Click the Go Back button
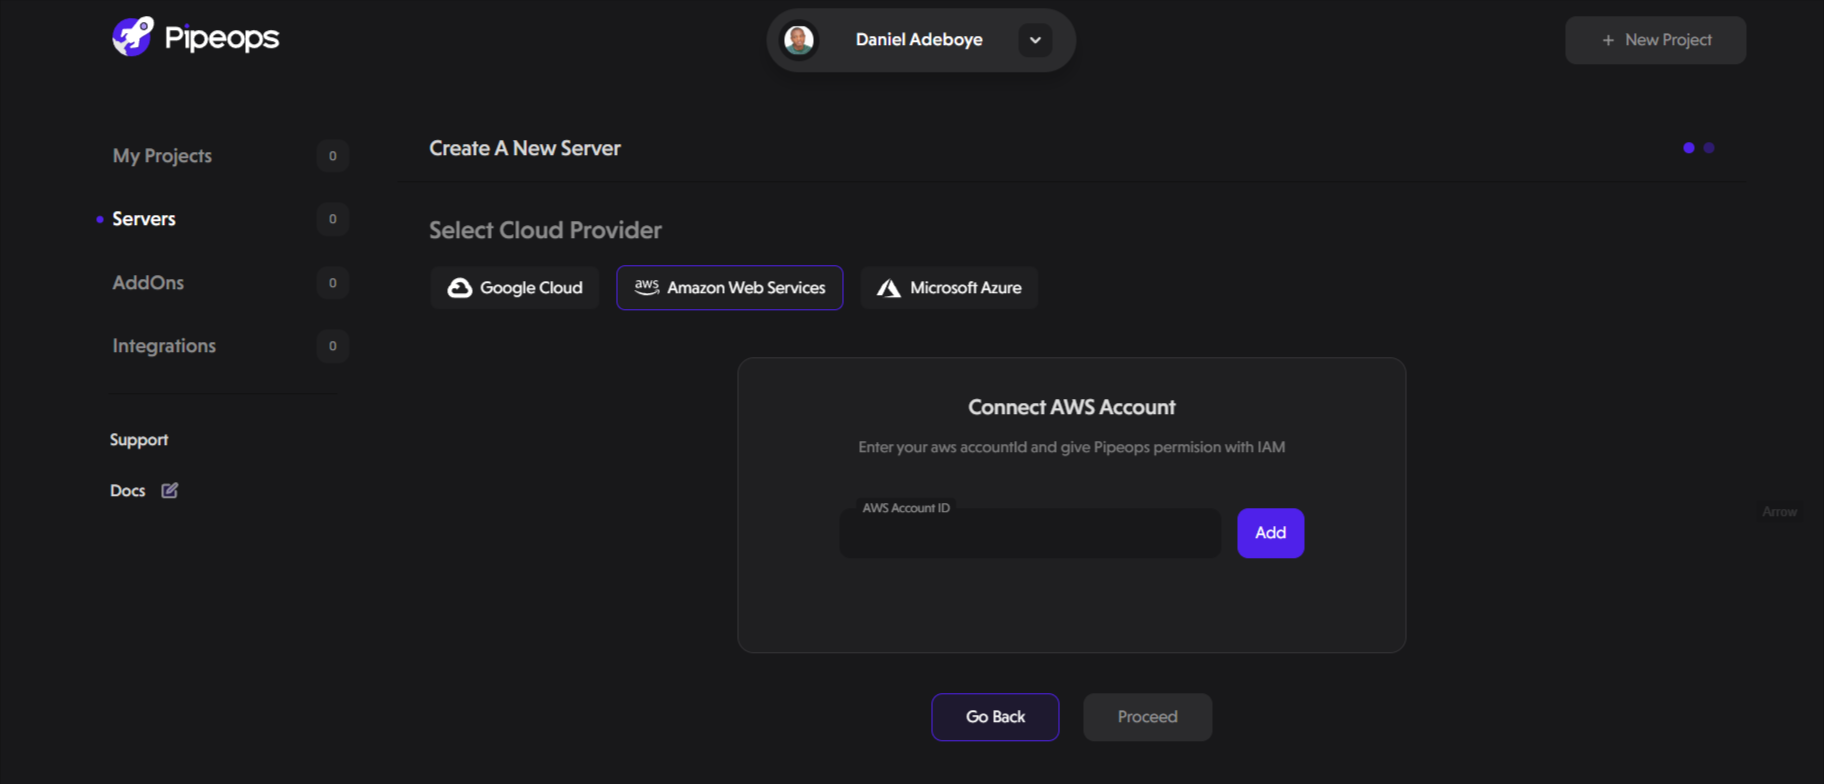This screenshot has height=784, width=1824. pyautogui.click(x=995, y=717)
